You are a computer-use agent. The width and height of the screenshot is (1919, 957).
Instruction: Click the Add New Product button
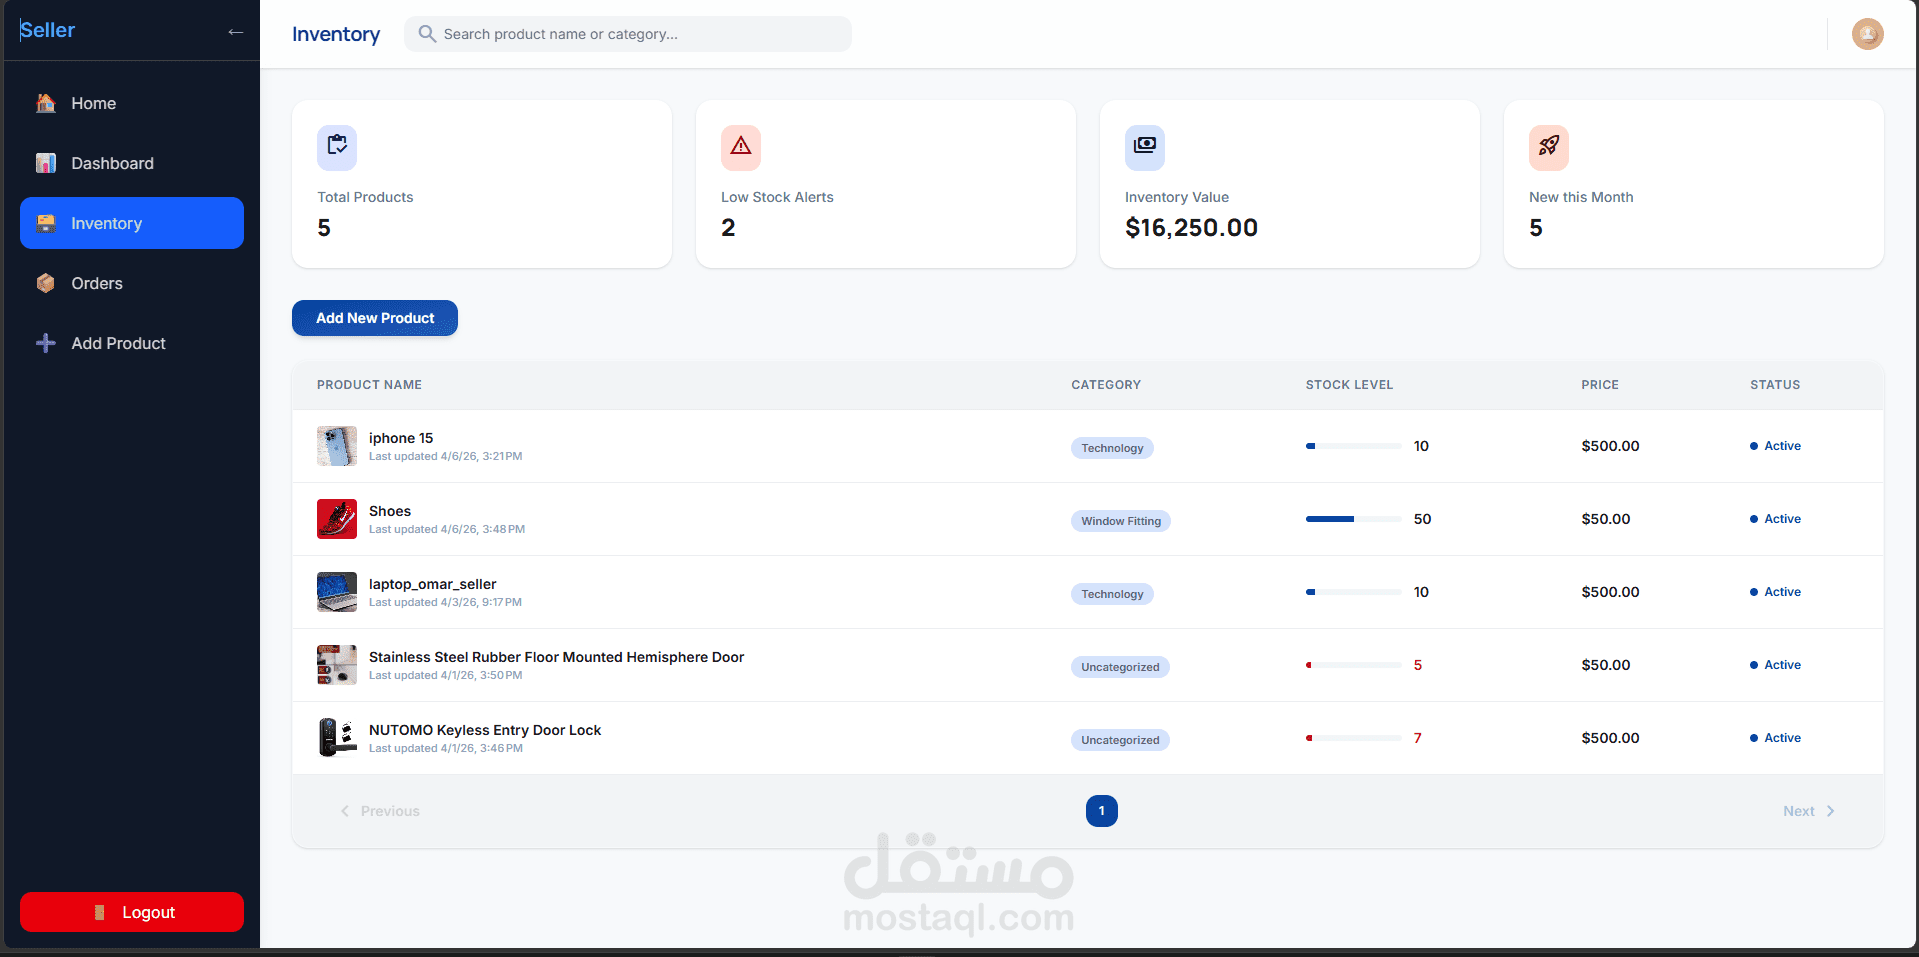tap(375, 318)
